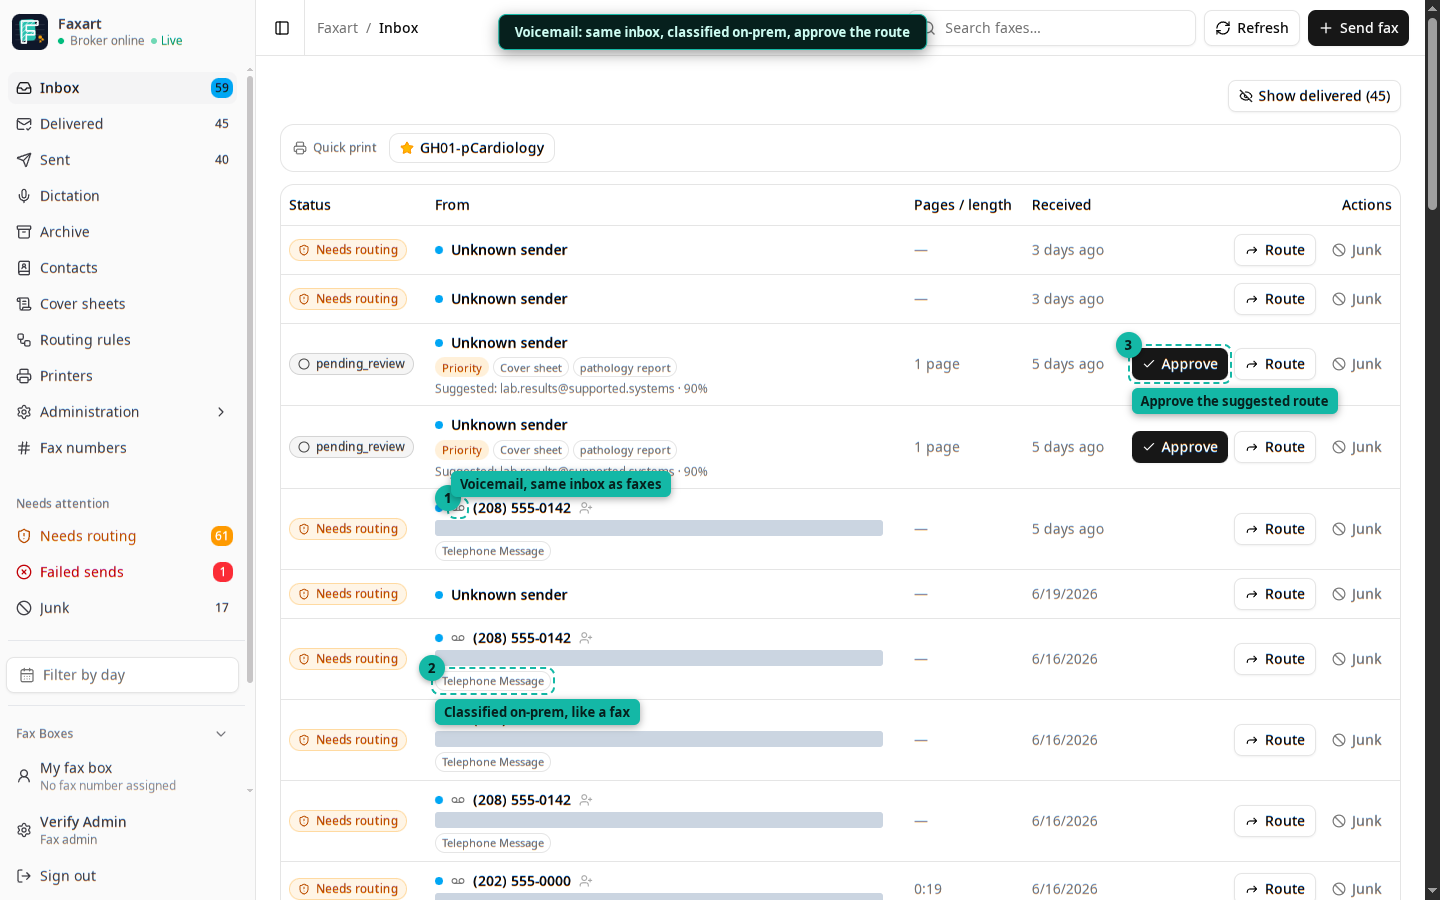Junk the second 3 days ago fax
The image size is (1440, 900).
click(1357, 299)
